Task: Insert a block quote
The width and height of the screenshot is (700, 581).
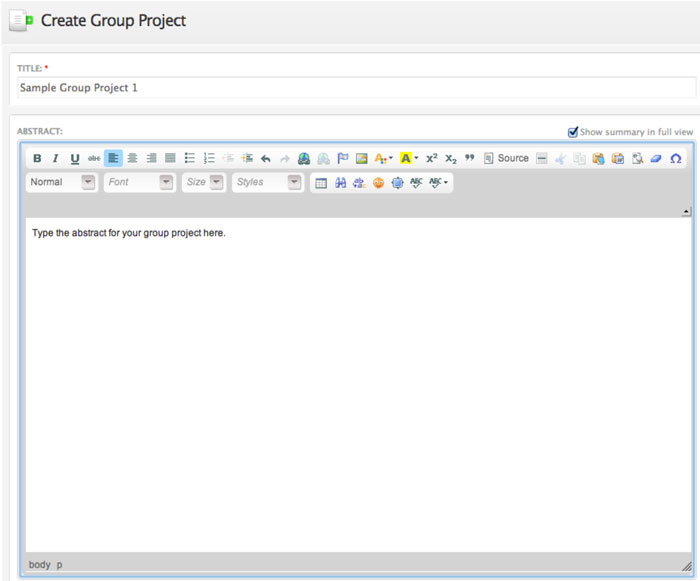Action: pyautogui.click(x=469, y=158)
